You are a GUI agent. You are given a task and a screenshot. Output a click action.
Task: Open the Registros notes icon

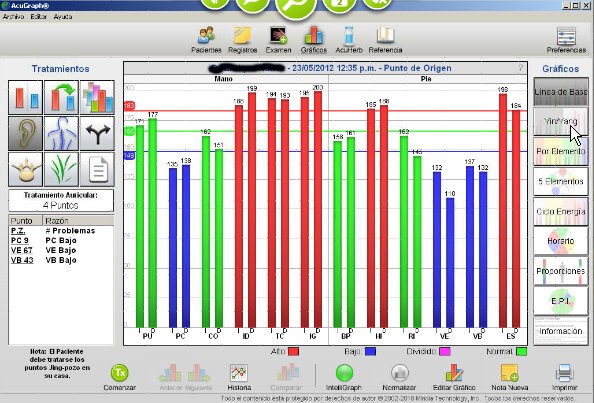(x=242, y=36)
